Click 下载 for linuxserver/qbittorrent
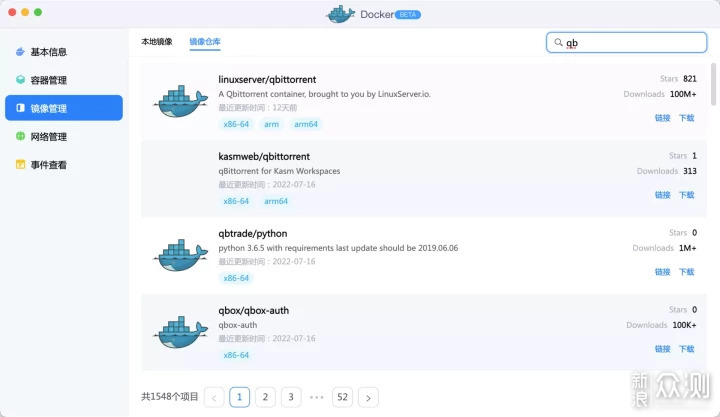 tap(686, 118)
